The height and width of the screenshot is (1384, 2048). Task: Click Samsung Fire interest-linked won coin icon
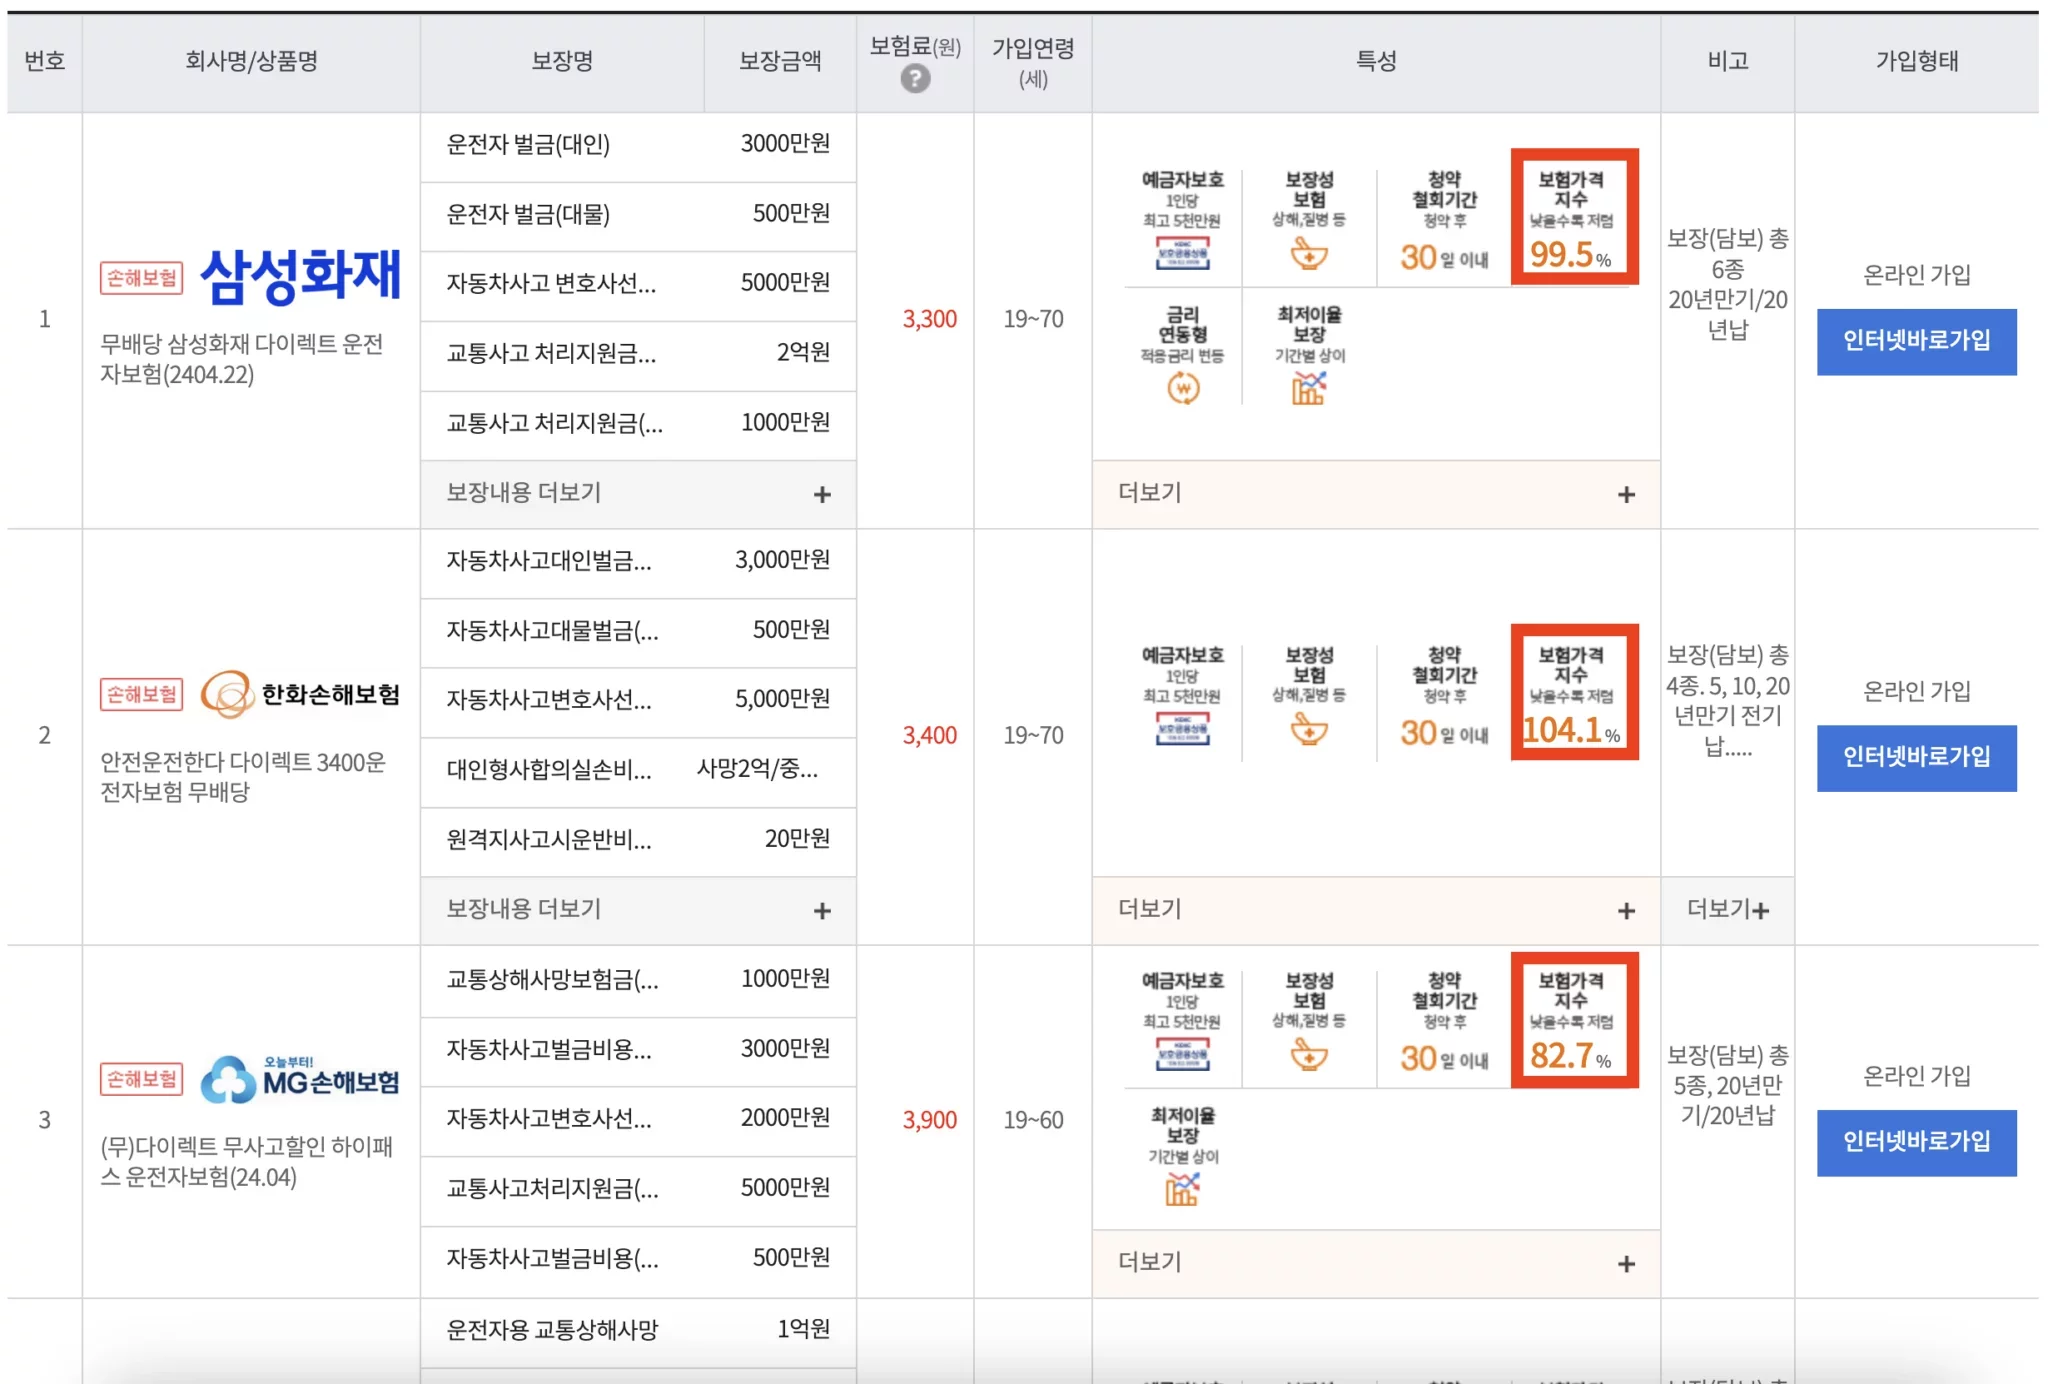pyautogui.click(x=1182, y=388)
